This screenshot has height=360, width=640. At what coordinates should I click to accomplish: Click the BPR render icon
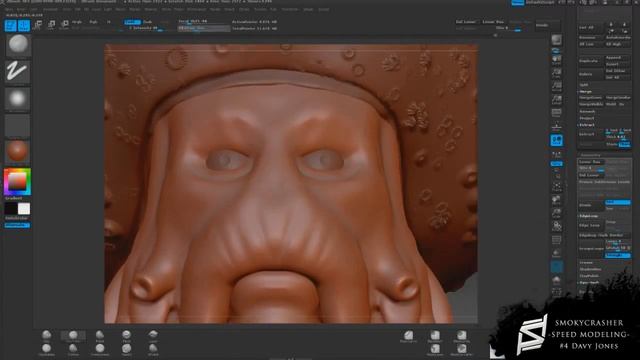coord(557,40)
